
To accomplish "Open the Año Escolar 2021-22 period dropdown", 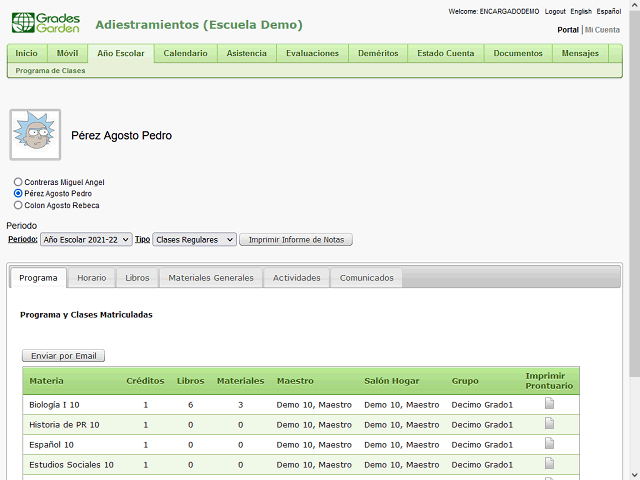I will (86, 240).
